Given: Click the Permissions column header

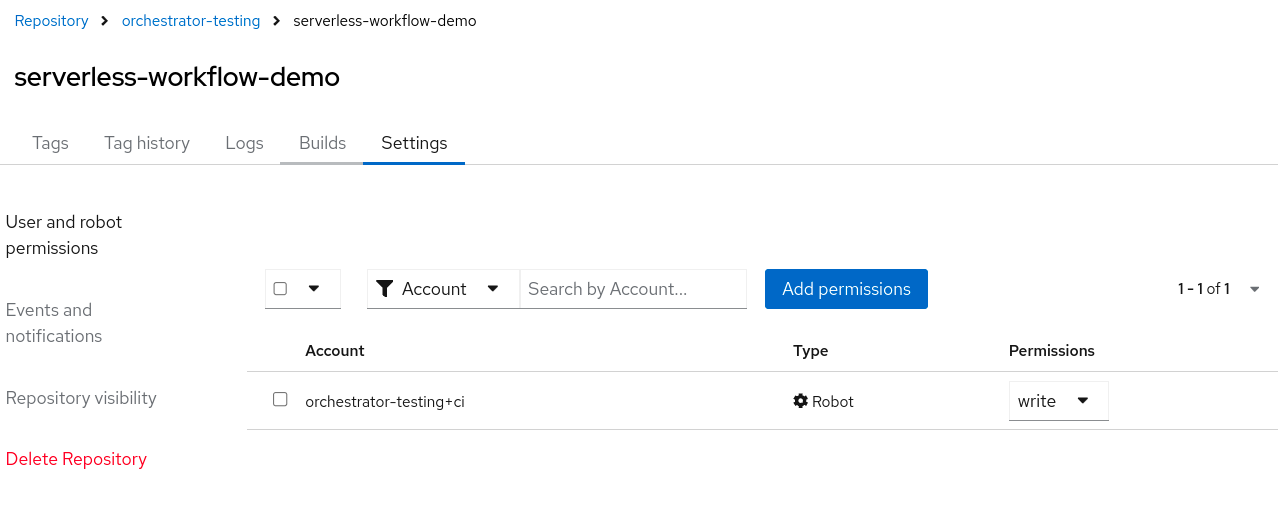Looking at the screenshot, I should [1052, 351].
